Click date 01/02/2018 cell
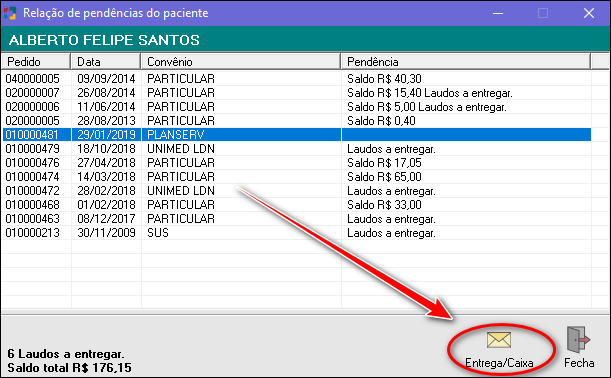This screenshot has height=378, width=611. click(106, 205)
